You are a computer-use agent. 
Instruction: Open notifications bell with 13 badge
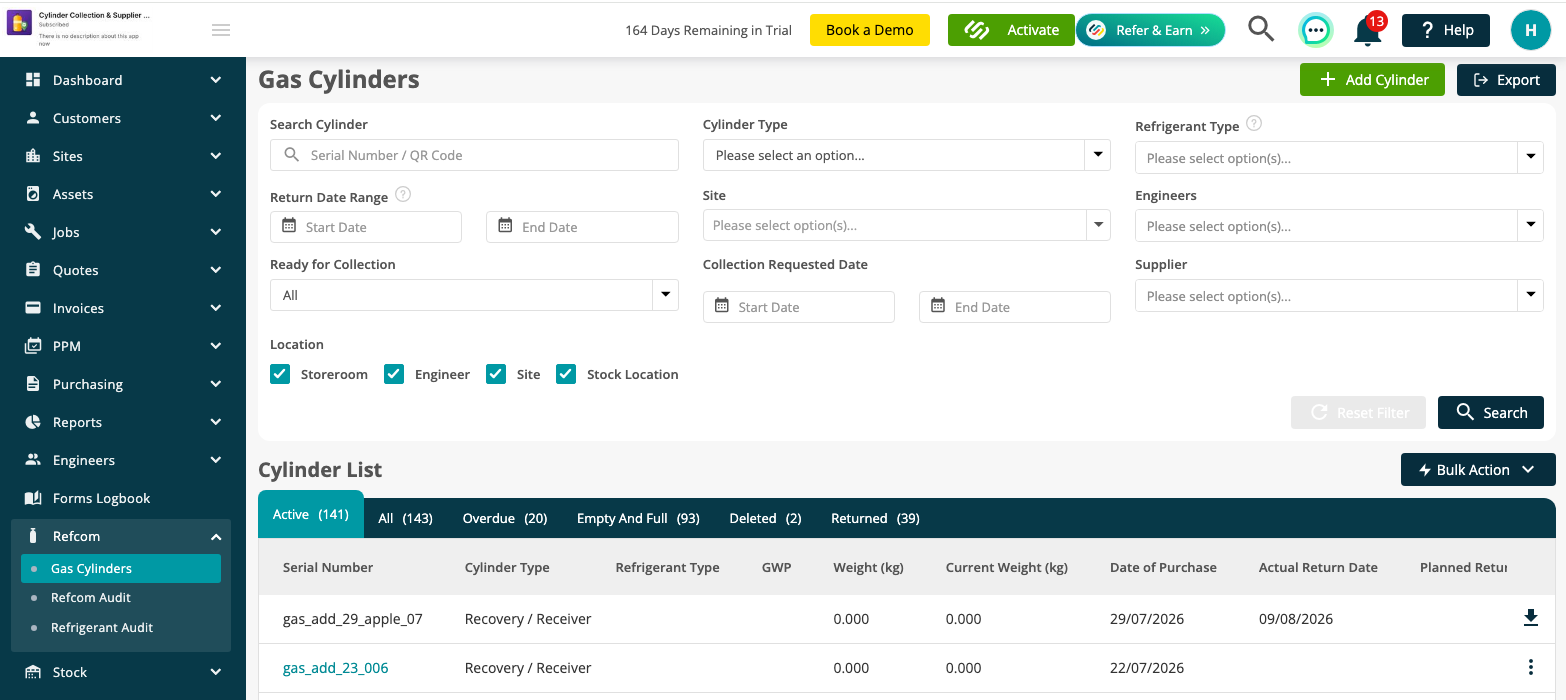tap(1368, 29)
